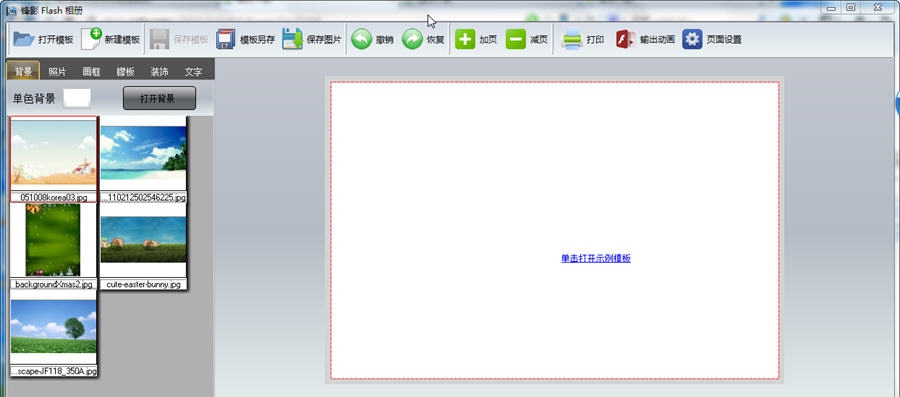Pick the 单色背景 white color swatch
The image size is (900, 397).
pos(77,98)
